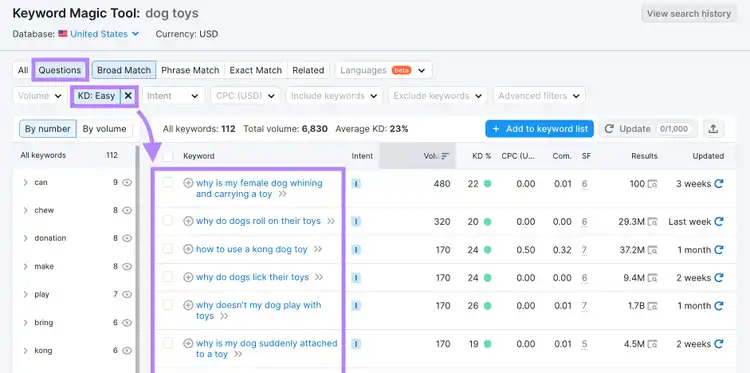Add 'why doesn't my dog play with toys' via plus icon
The height and width of the screenshot is (373, 750).
(x=188, y=305)
